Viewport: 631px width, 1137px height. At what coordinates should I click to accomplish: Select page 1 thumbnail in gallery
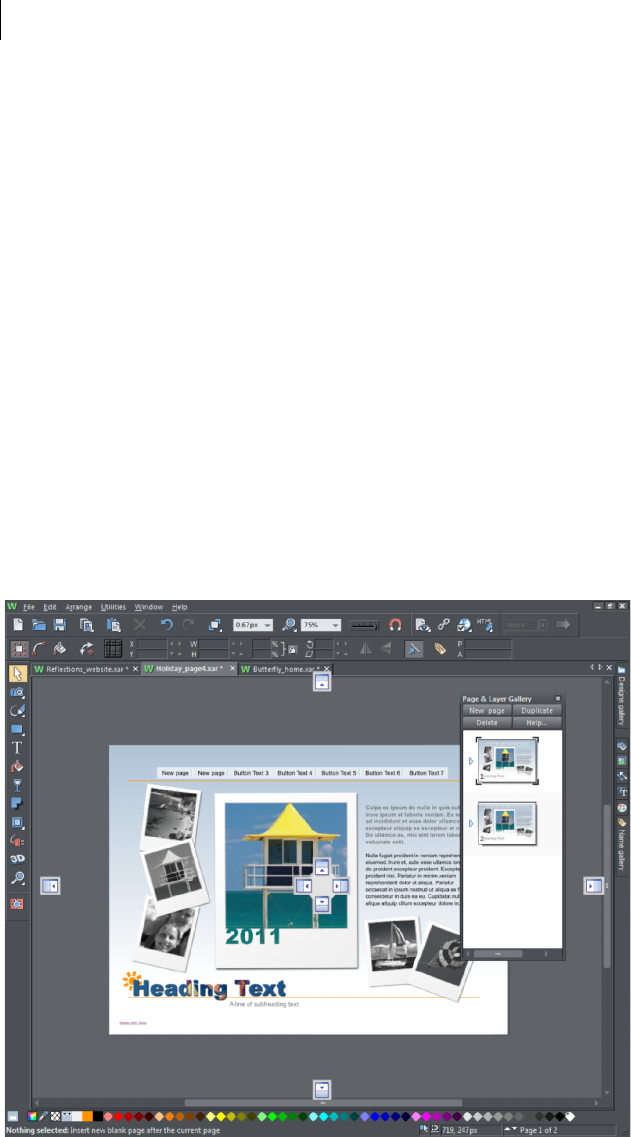point(507,761)
